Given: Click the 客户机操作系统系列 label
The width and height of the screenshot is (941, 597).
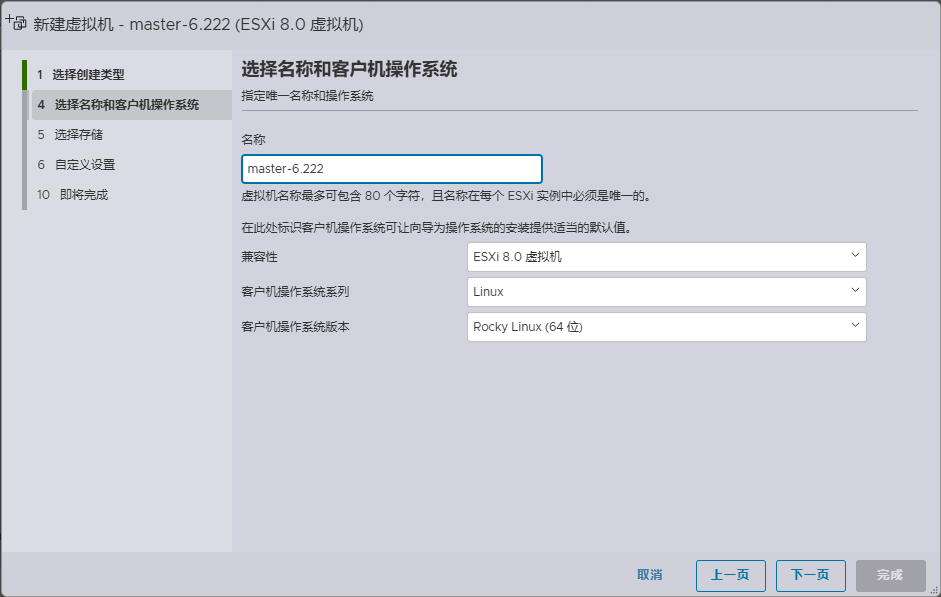Looking at the screenshot, I should pos(295,292).
